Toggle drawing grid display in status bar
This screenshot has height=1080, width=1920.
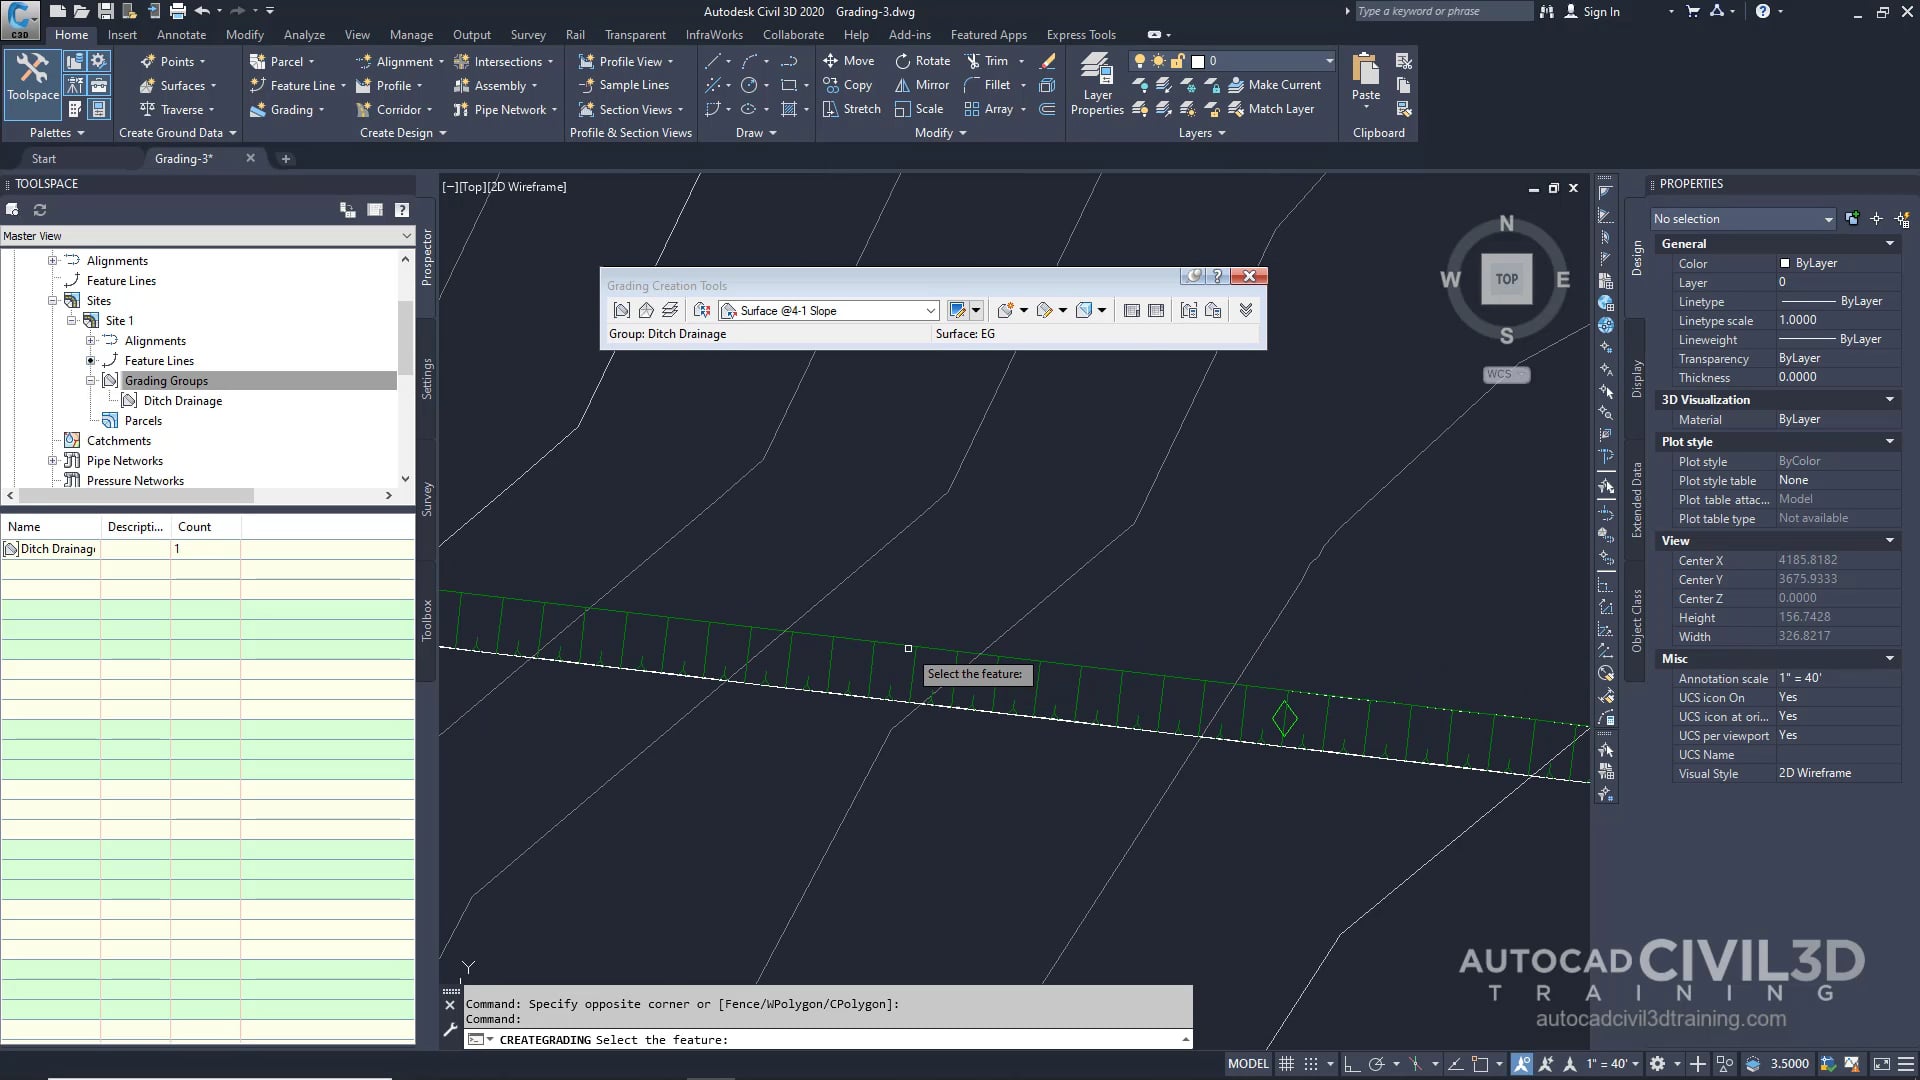click(x=1287, y=1064)
